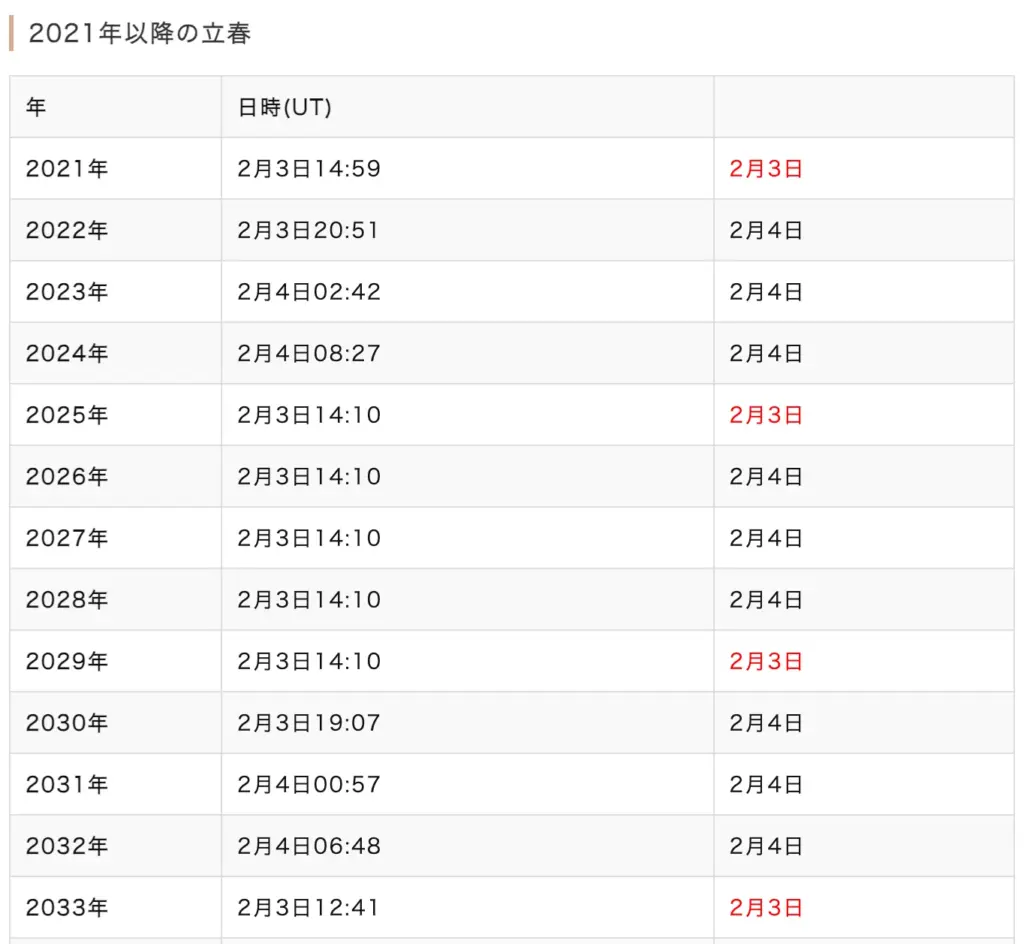Click the 年 column header

(36, 107)
